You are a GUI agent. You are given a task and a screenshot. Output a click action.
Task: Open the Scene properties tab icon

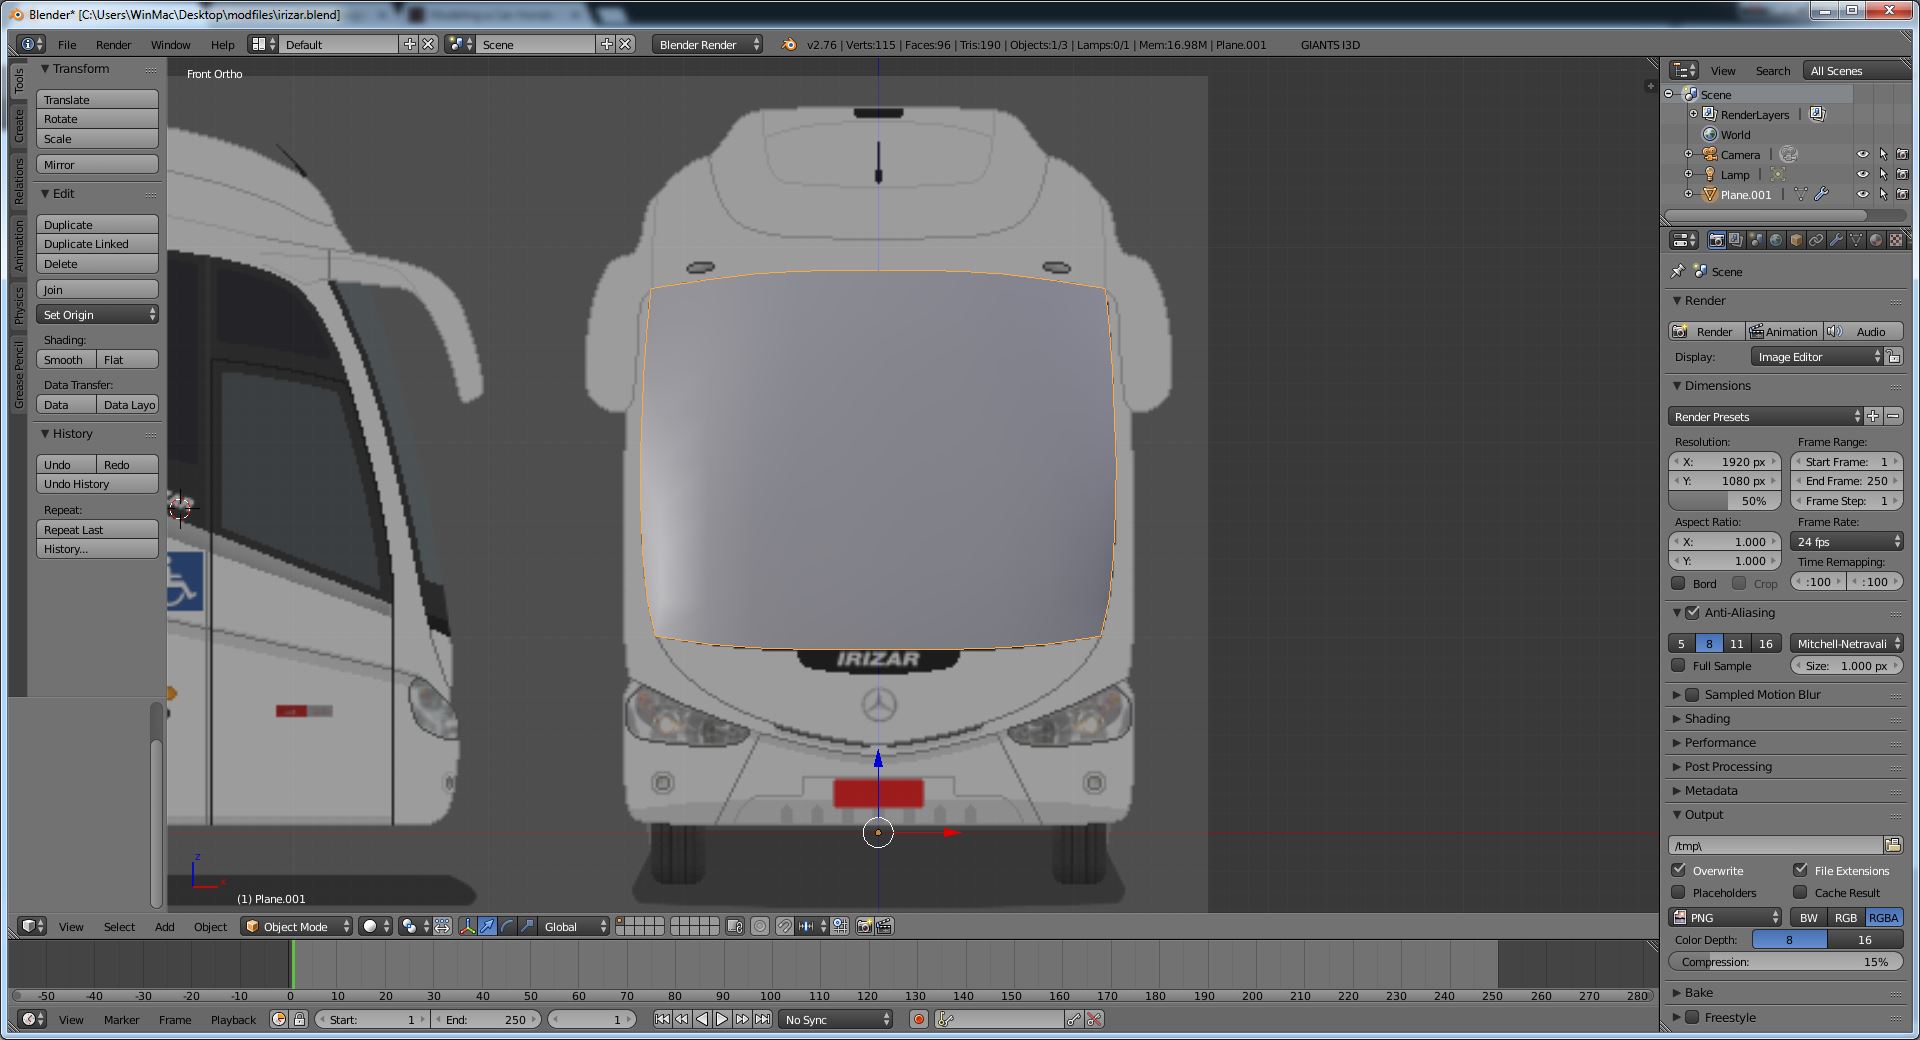(1756, 240)
